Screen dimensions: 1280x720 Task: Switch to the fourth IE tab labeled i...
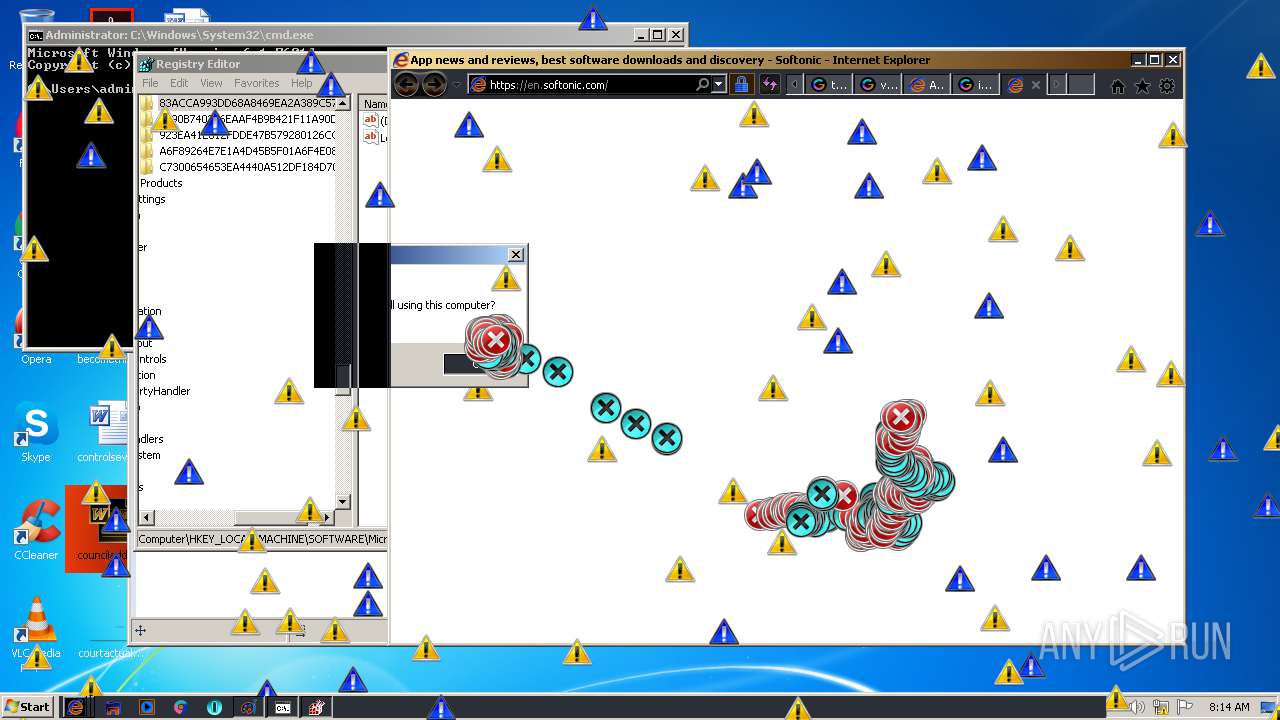click(976, 85)
